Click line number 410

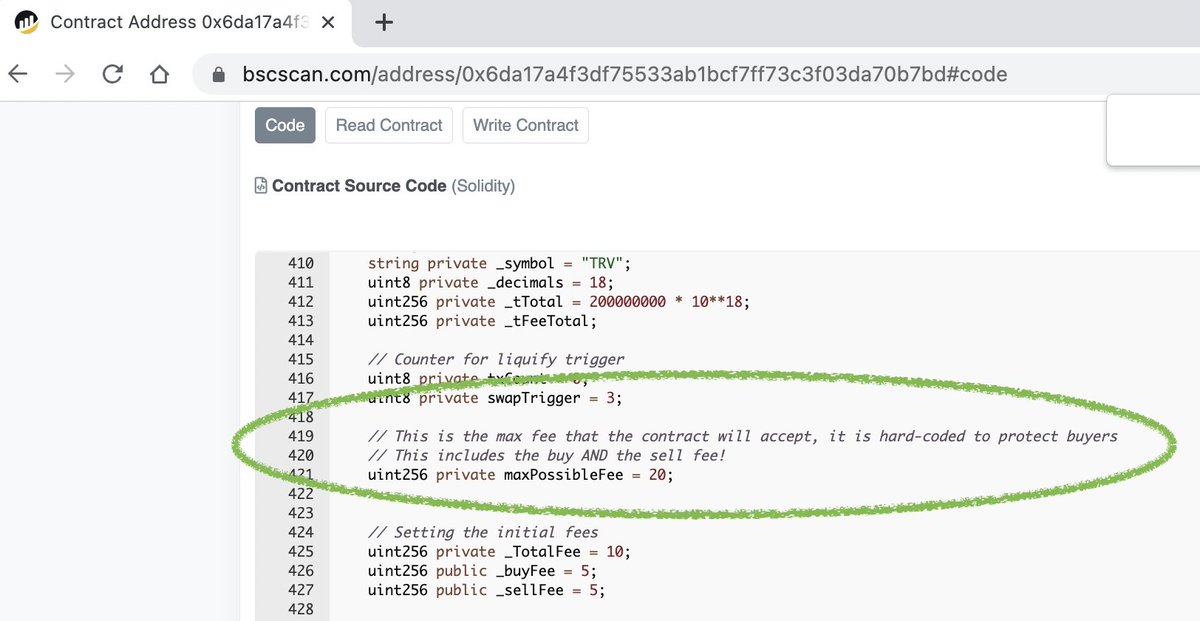point(300,263)
